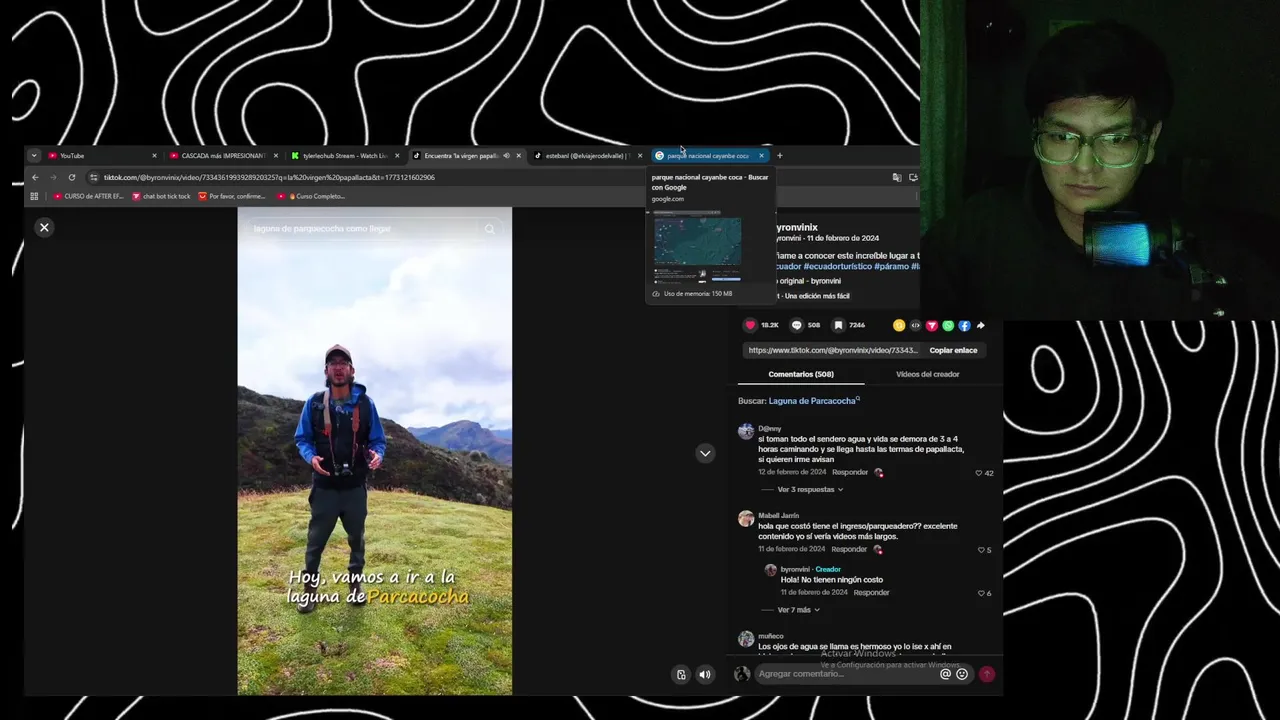Expand Ver 3 respuestas

click(x=810, y=490)
